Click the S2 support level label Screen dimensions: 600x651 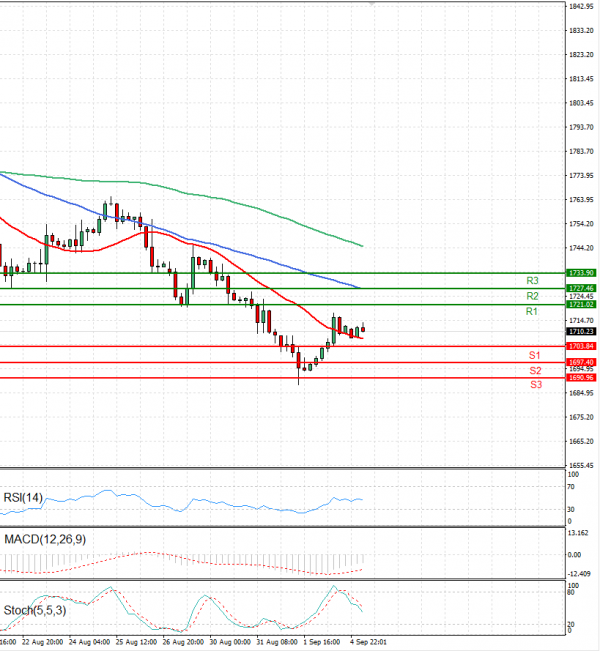pos(535,370)
